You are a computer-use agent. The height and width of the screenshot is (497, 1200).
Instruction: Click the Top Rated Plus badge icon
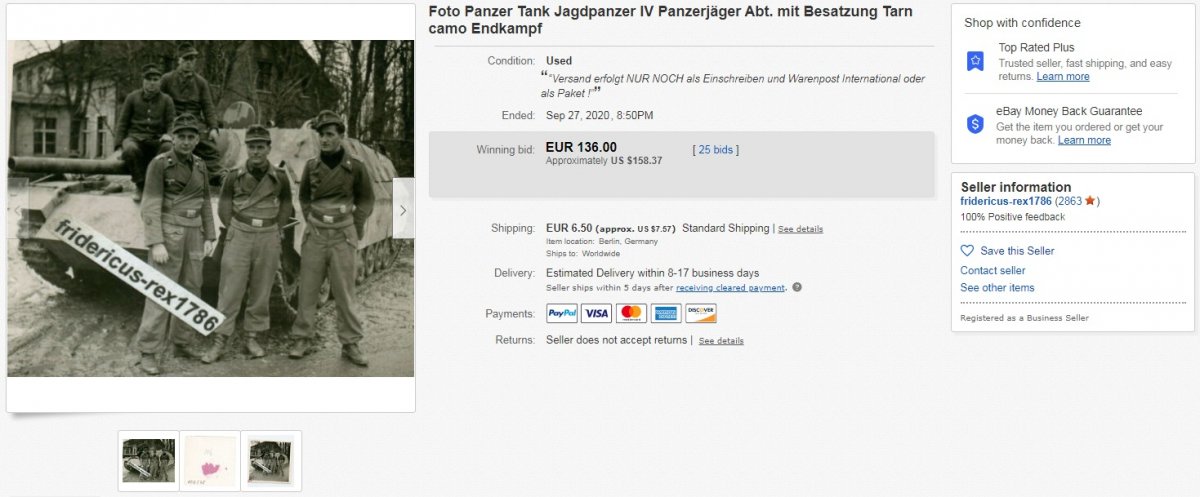[x=975, y=61]
